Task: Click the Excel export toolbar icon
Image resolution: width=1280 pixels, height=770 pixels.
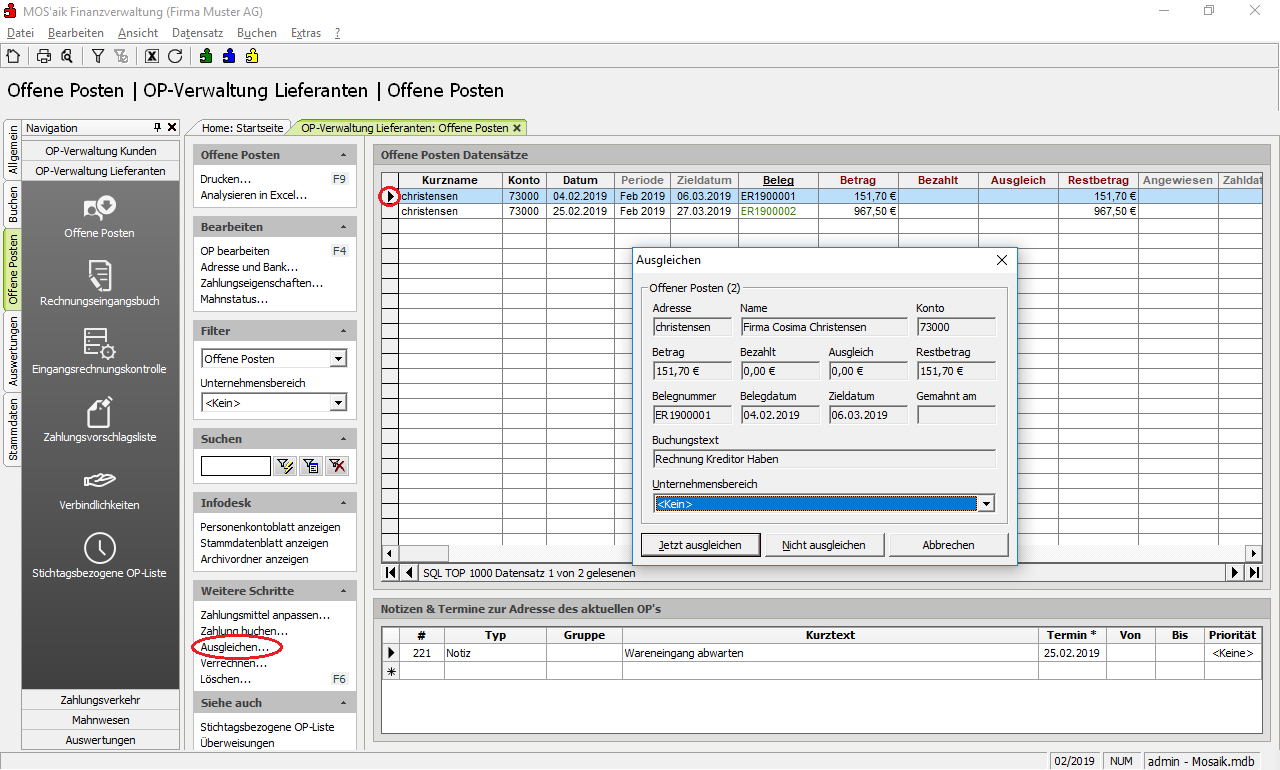Action: 152,56
